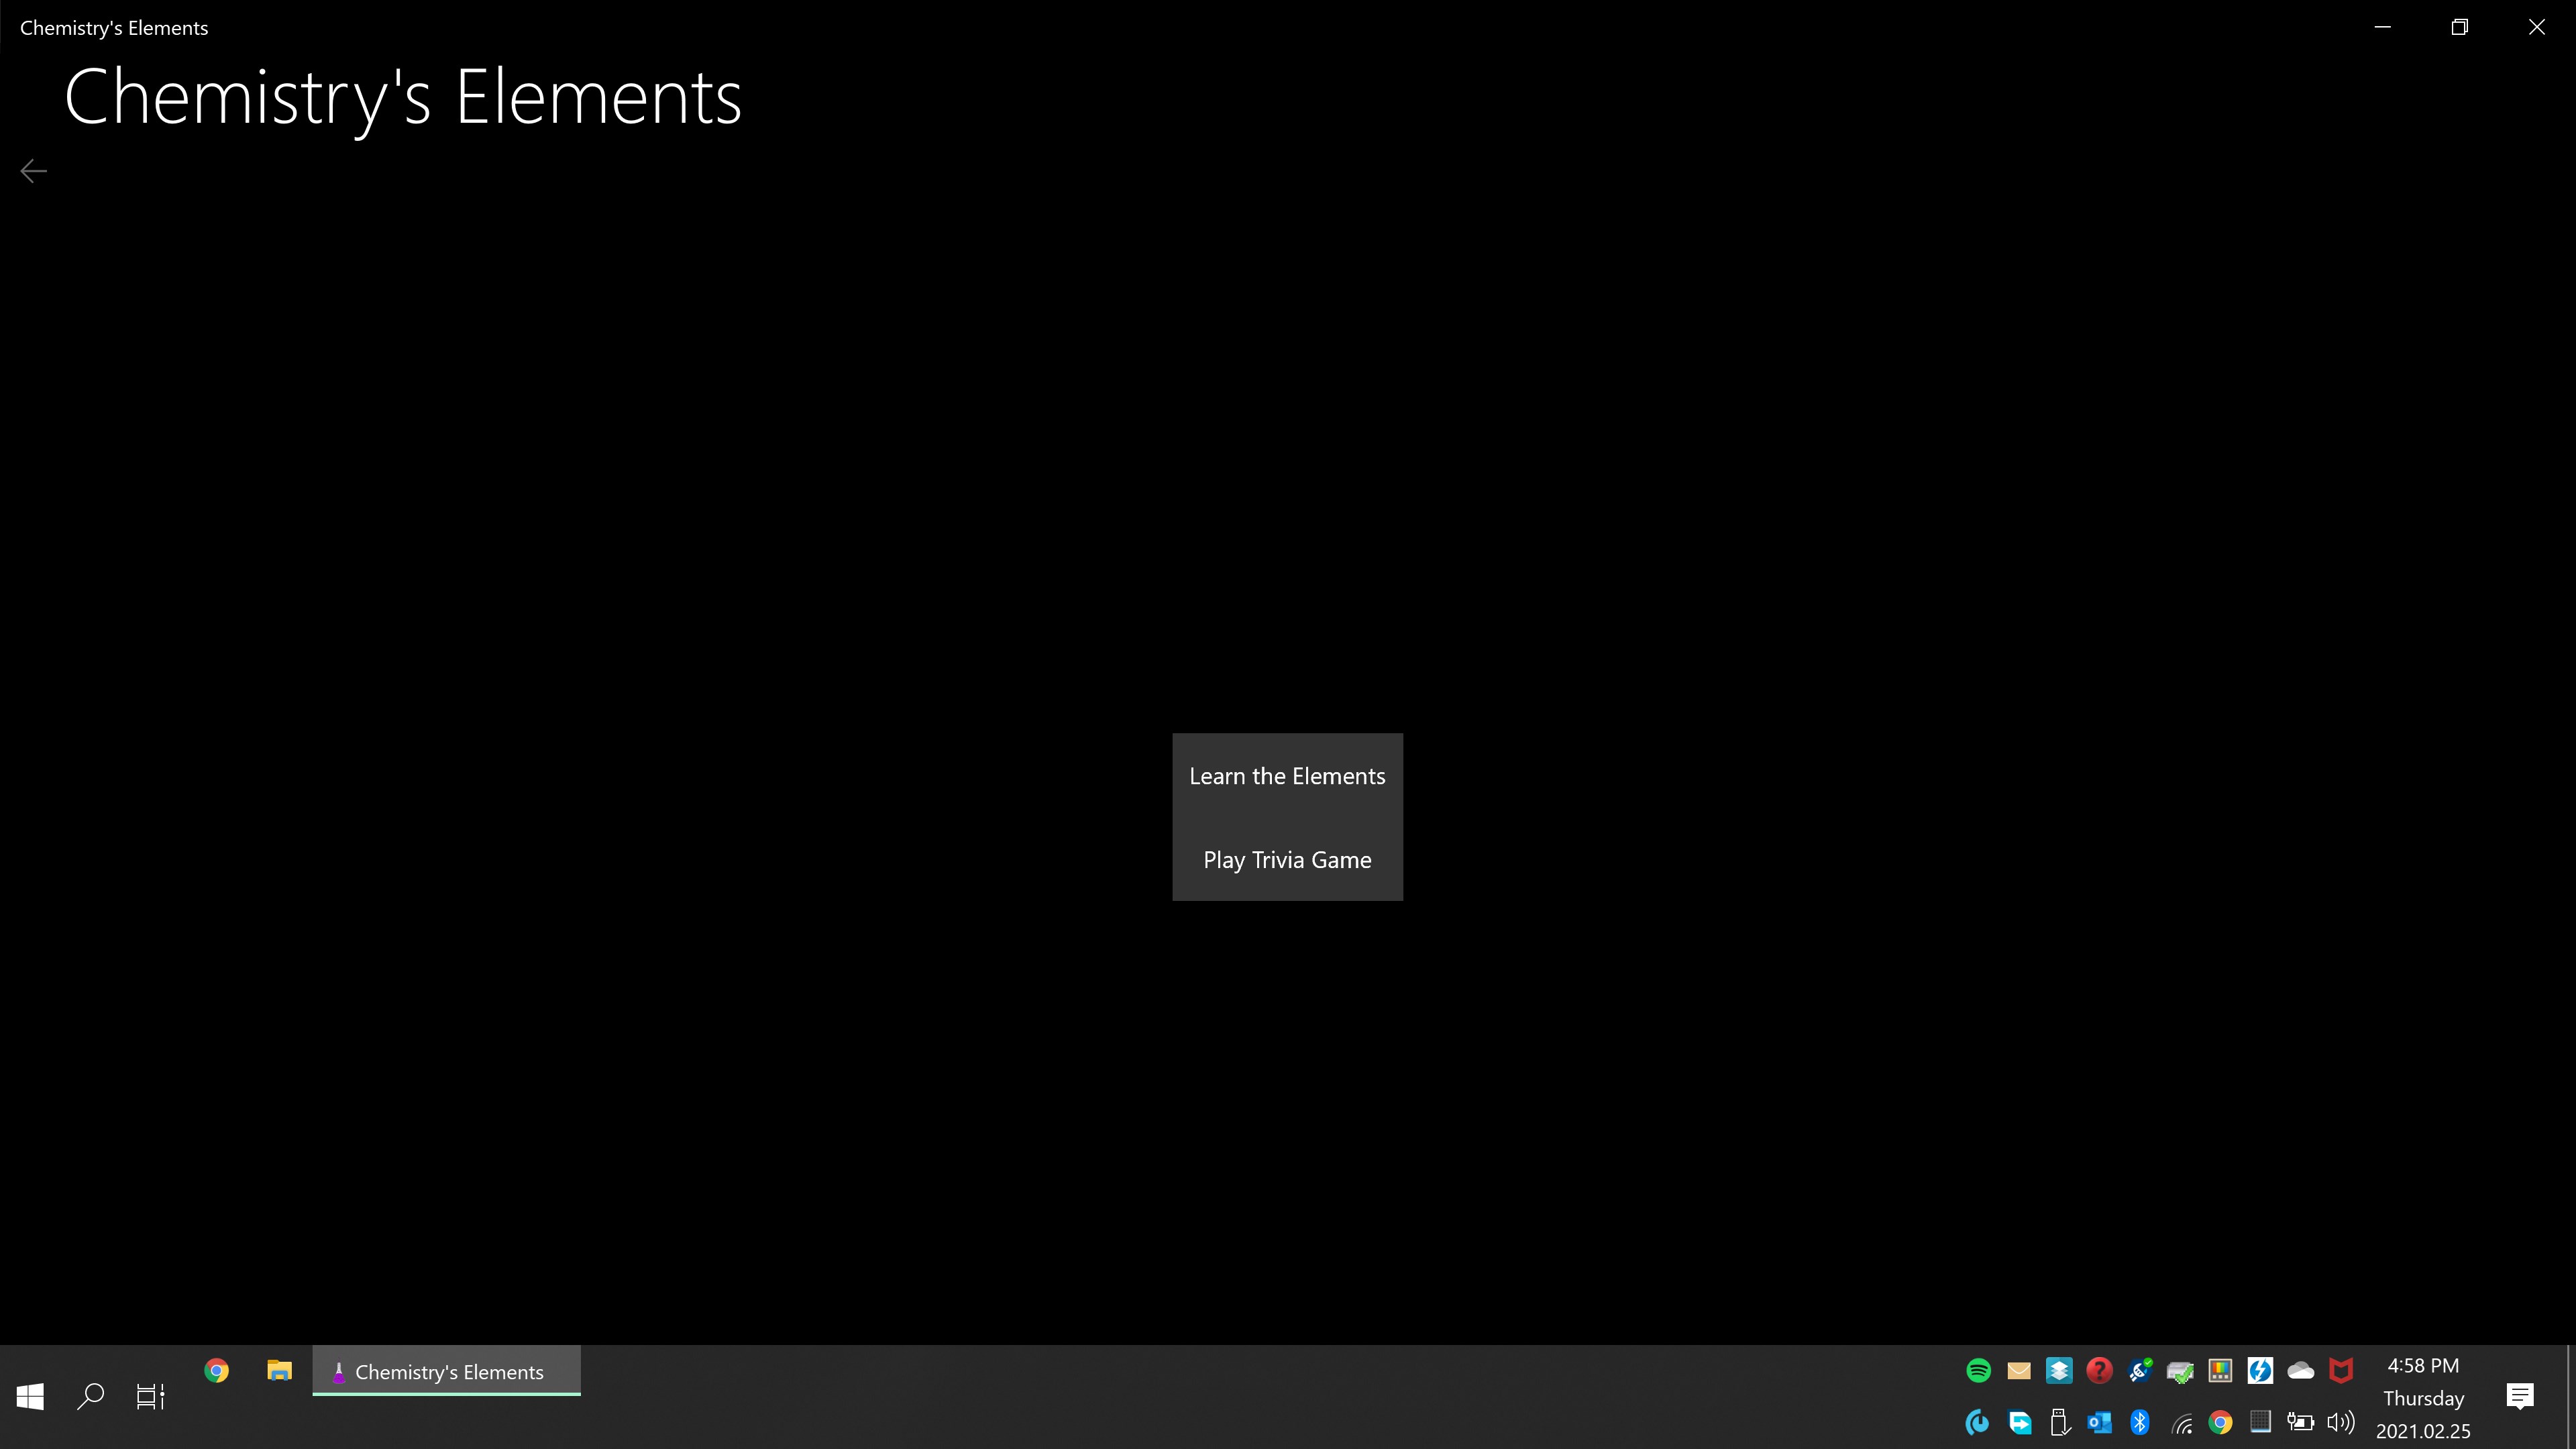Click the OneDrive cloud tray icon
The width and height of the screenshot is (2576, 1449).
(x=2300, y=1371)
